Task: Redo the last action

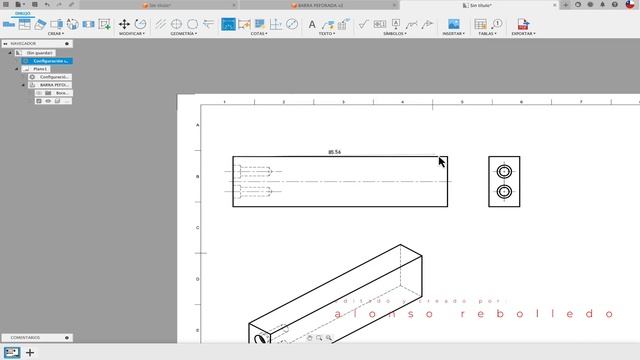Action: pos(60,4)
